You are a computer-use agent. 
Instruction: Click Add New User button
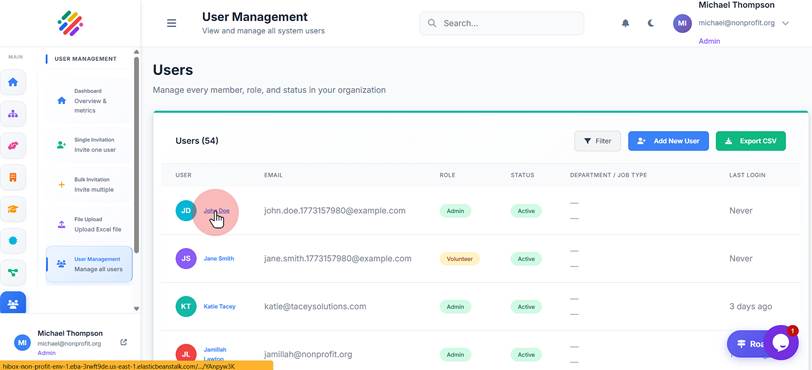(x=668, y=141)
